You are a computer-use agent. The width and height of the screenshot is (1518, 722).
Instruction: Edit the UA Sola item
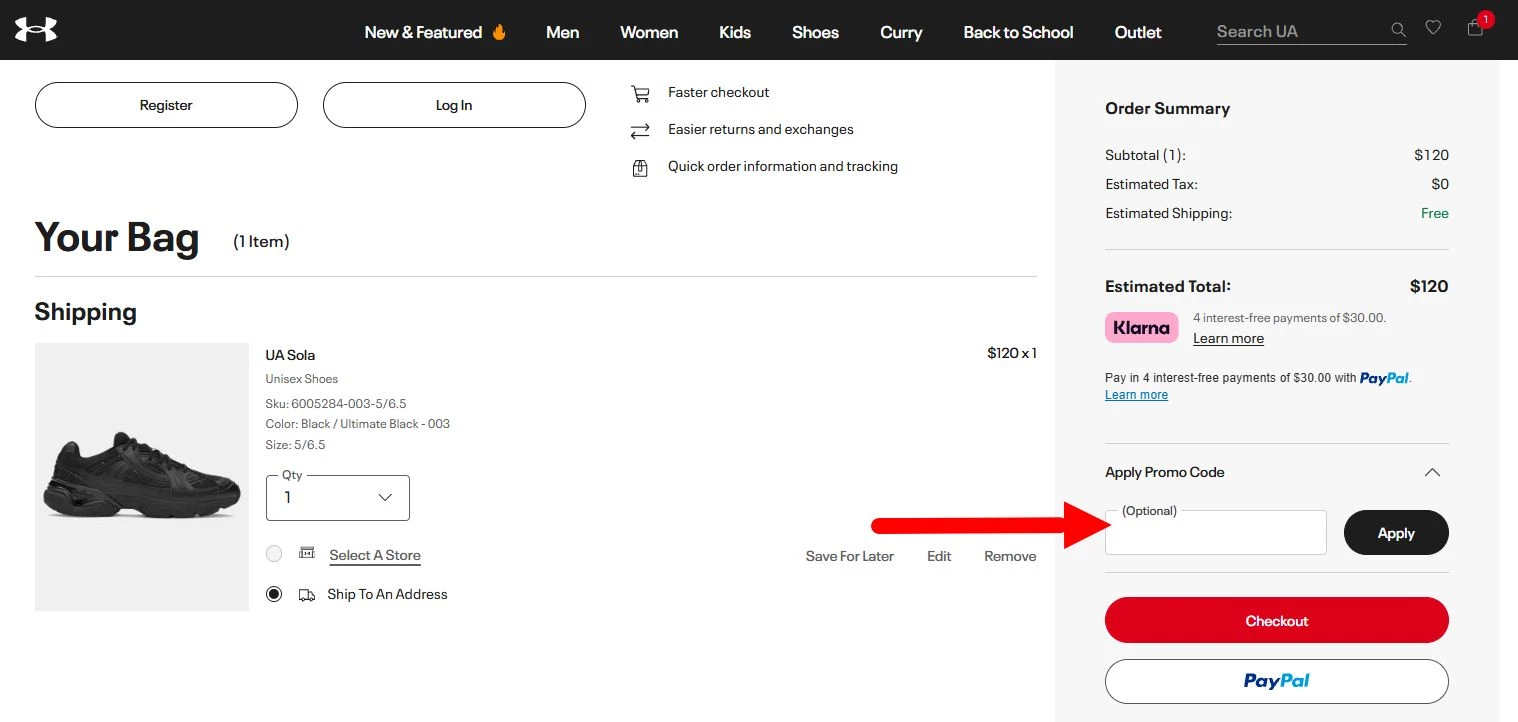pos(939,556)
